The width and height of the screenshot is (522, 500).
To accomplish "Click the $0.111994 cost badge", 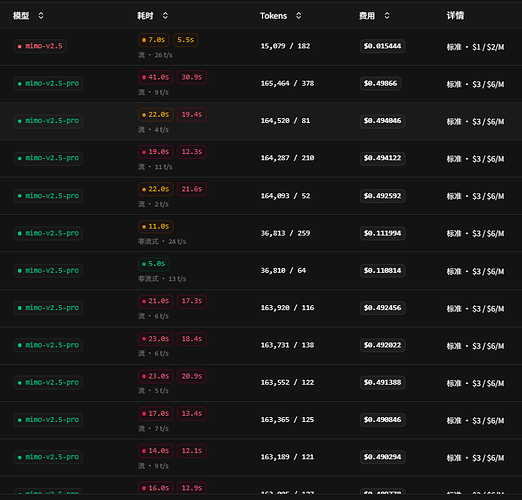I will [383, 233].
